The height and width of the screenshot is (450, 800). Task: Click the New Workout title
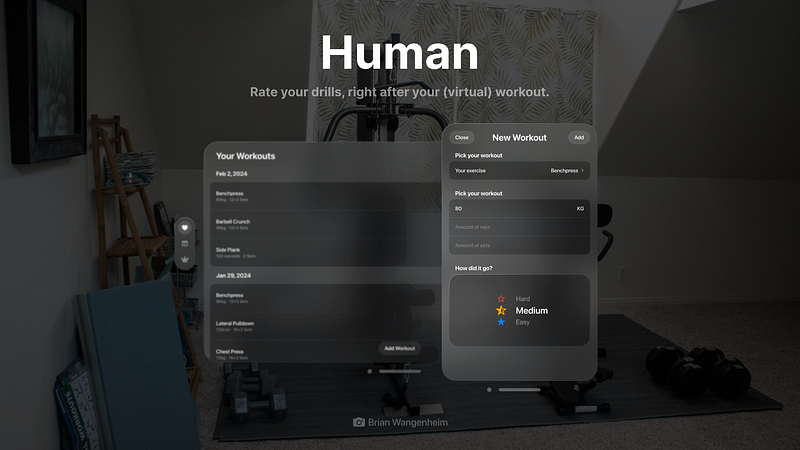coord(519,138)
